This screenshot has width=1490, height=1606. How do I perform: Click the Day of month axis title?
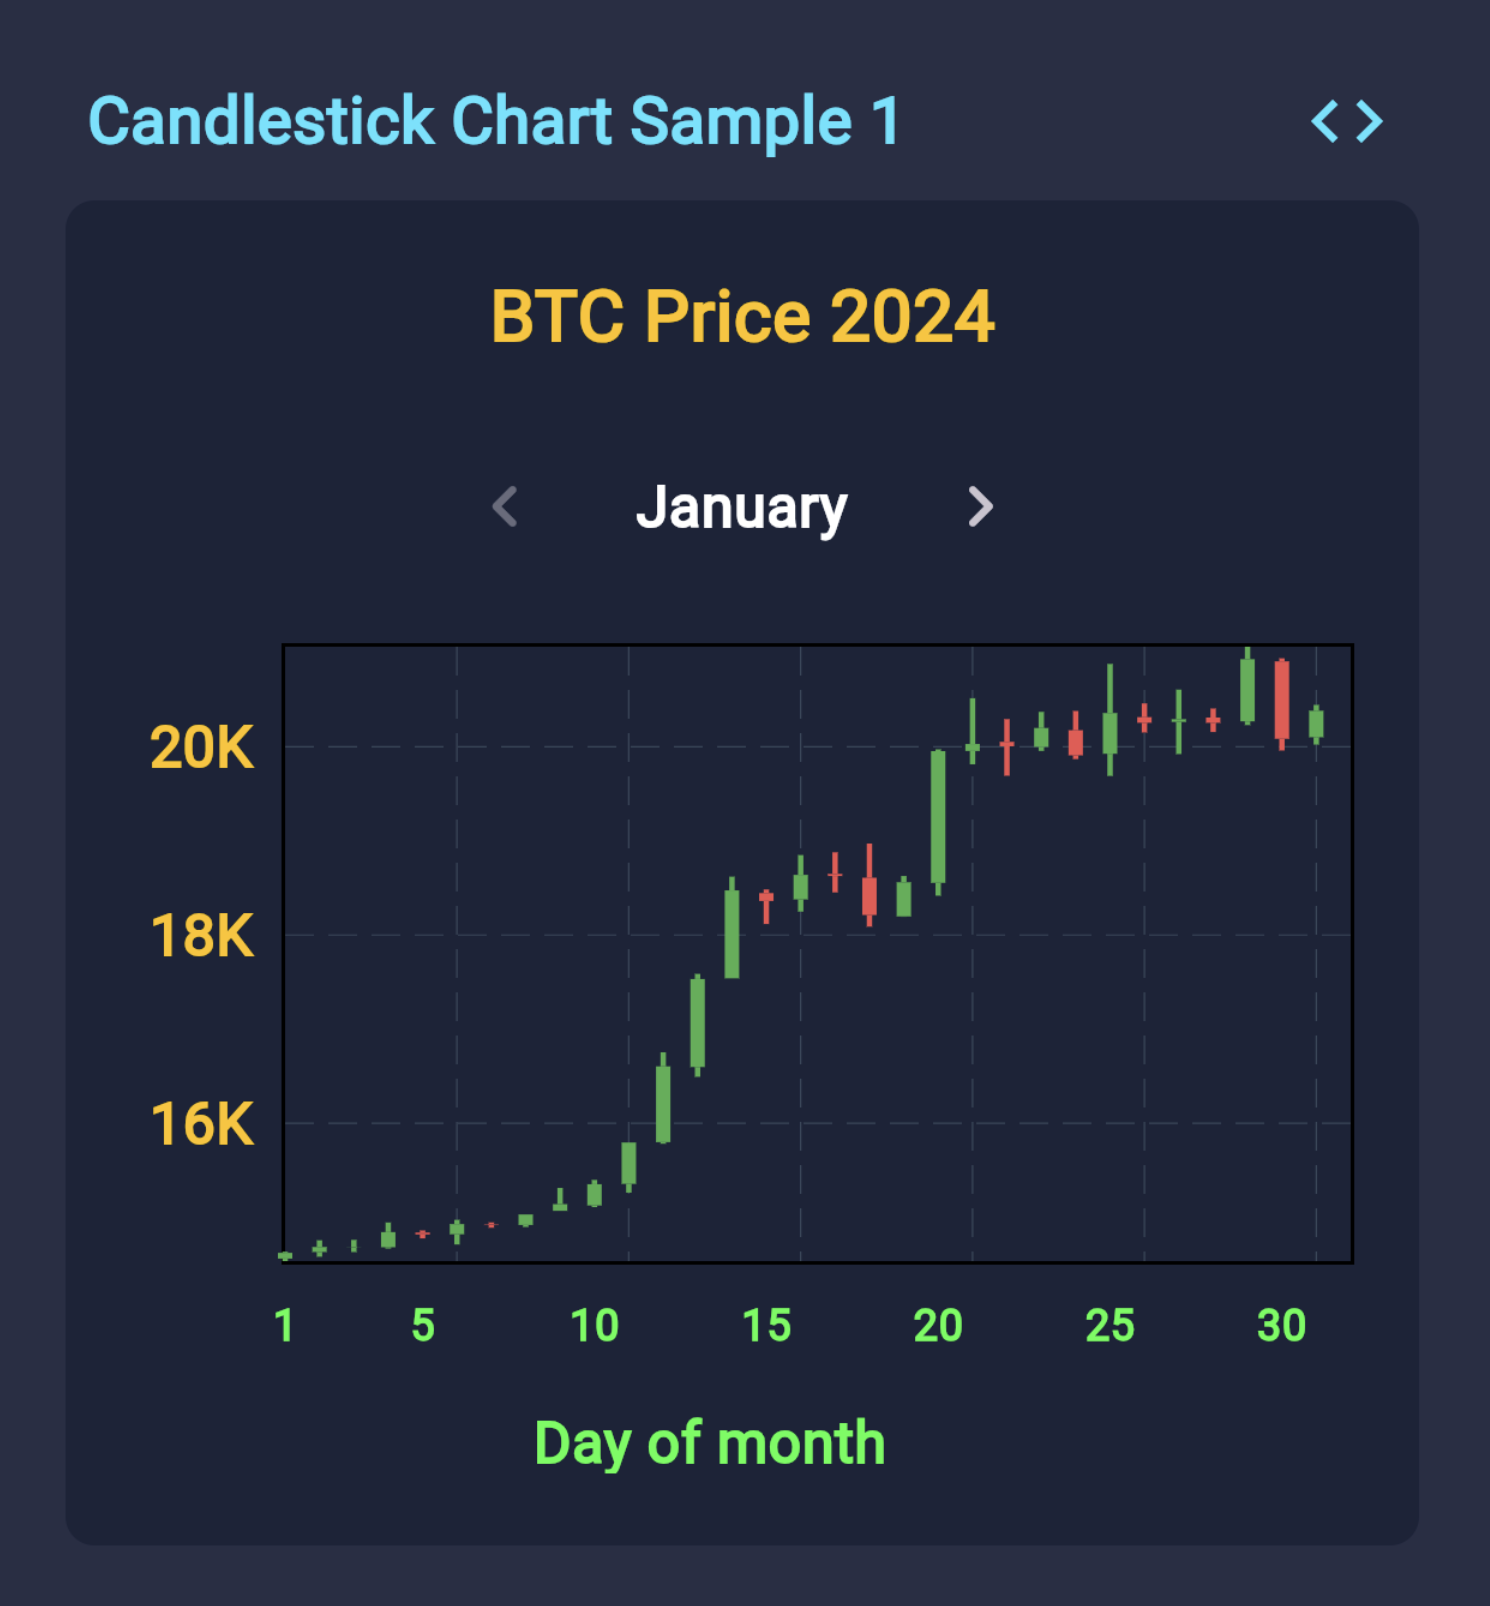tap(709, 1443)
